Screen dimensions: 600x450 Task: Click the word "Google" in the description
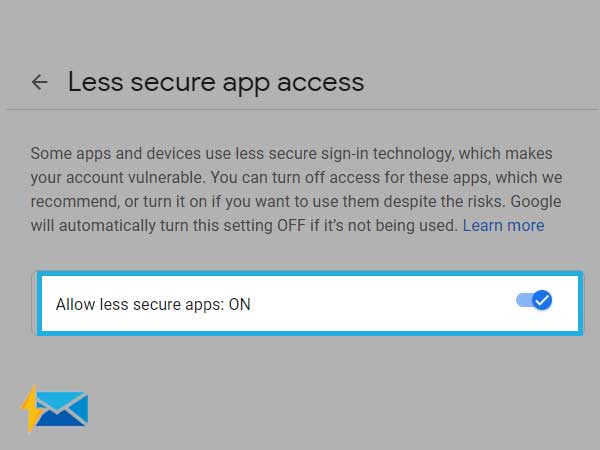(x=536, y=202)
